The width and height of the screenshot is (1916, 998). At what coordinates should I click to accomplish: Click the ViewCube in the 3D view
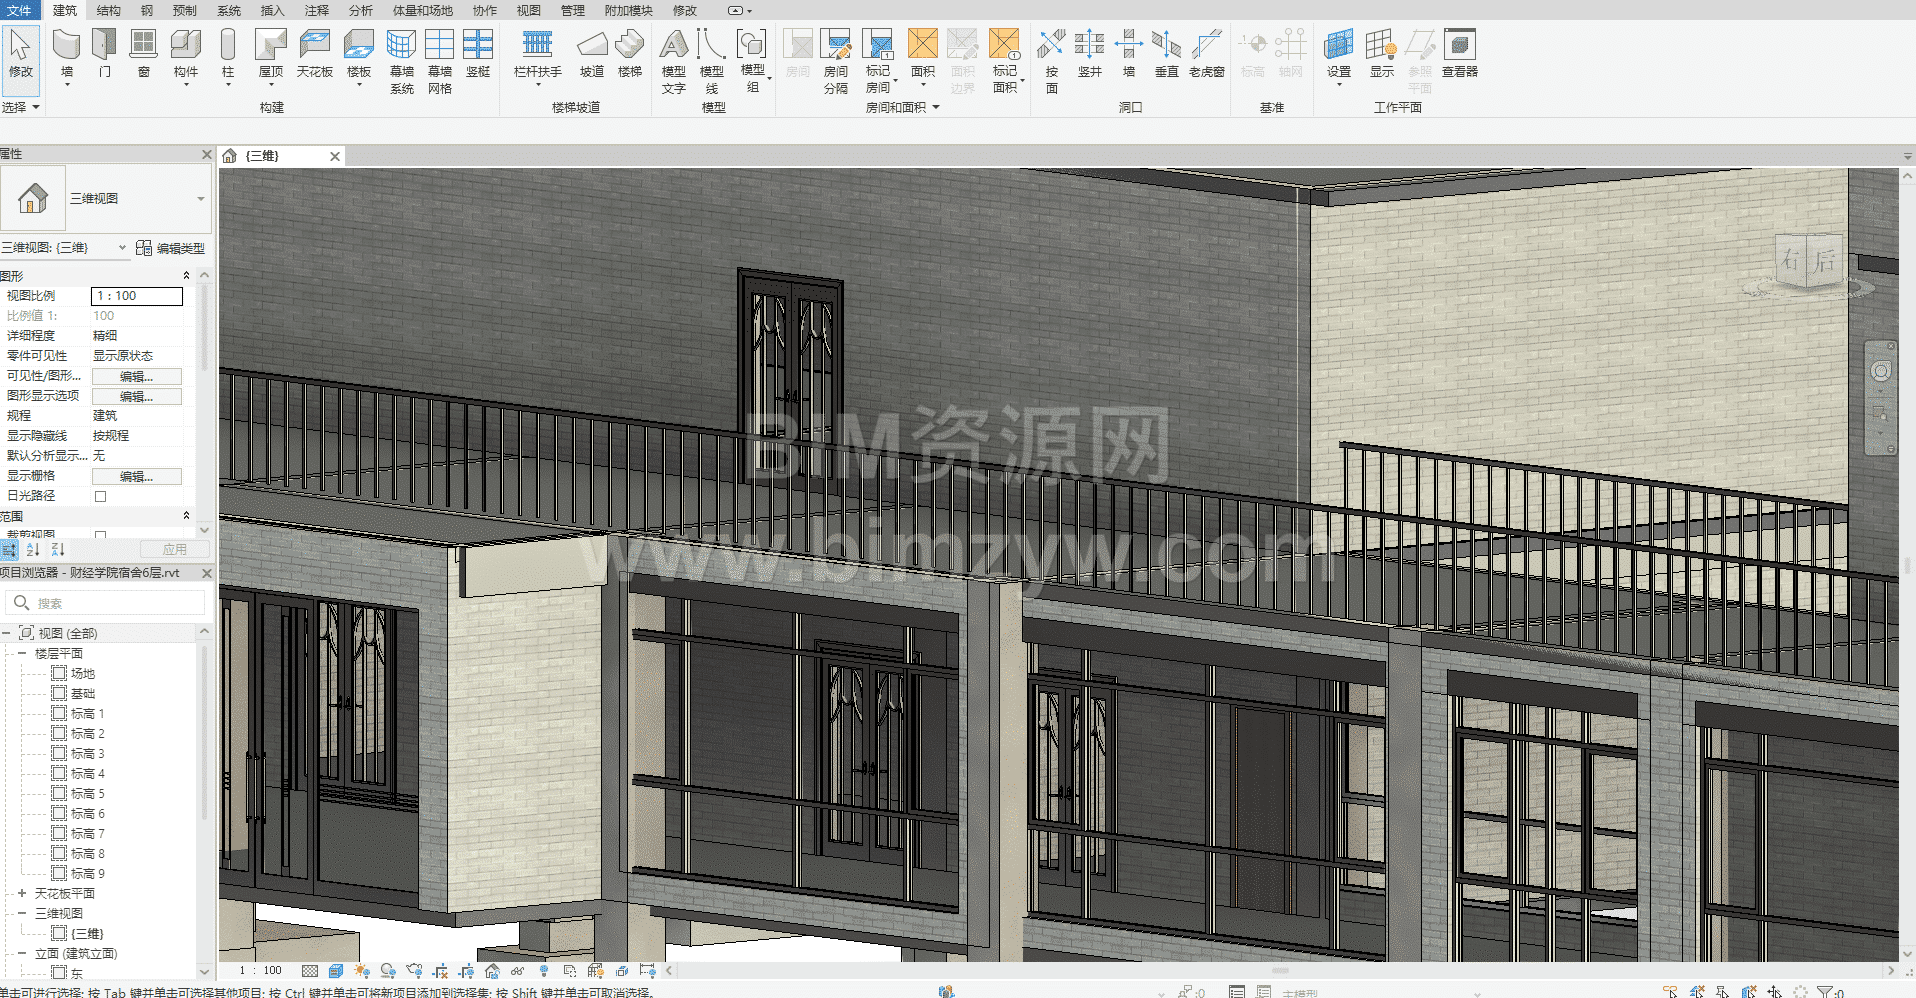(x=1808, y=262)
